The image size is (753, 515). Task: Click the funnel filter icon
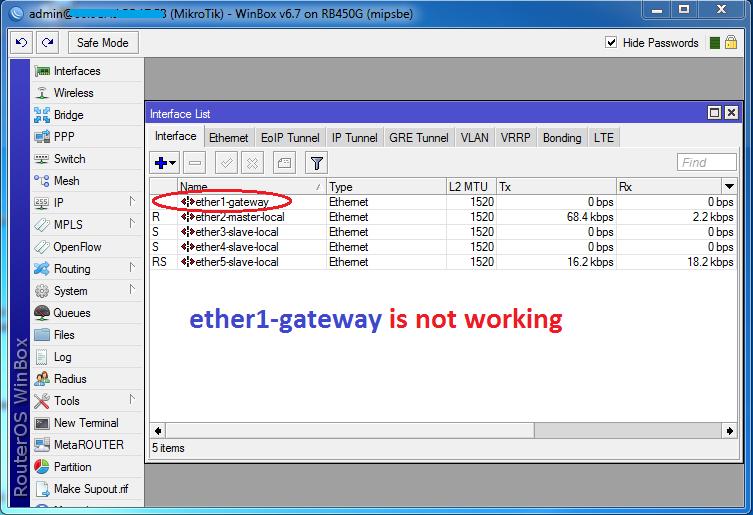(316, 163)
